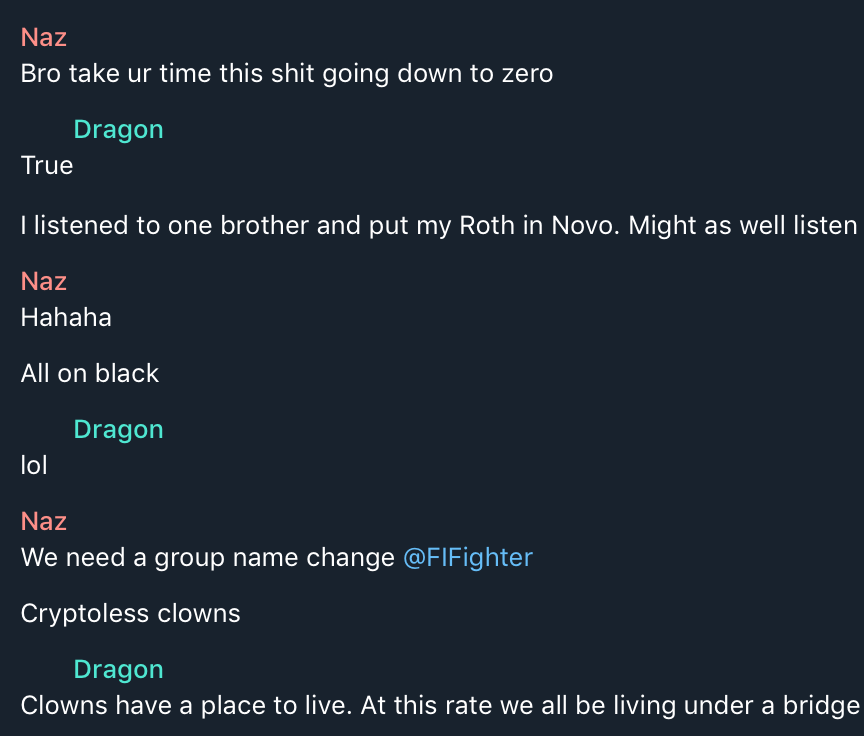Open the @FIFighter mention link
Viewport: 864px width, 736px height.
pyautogui.click(x=467, y=557)
